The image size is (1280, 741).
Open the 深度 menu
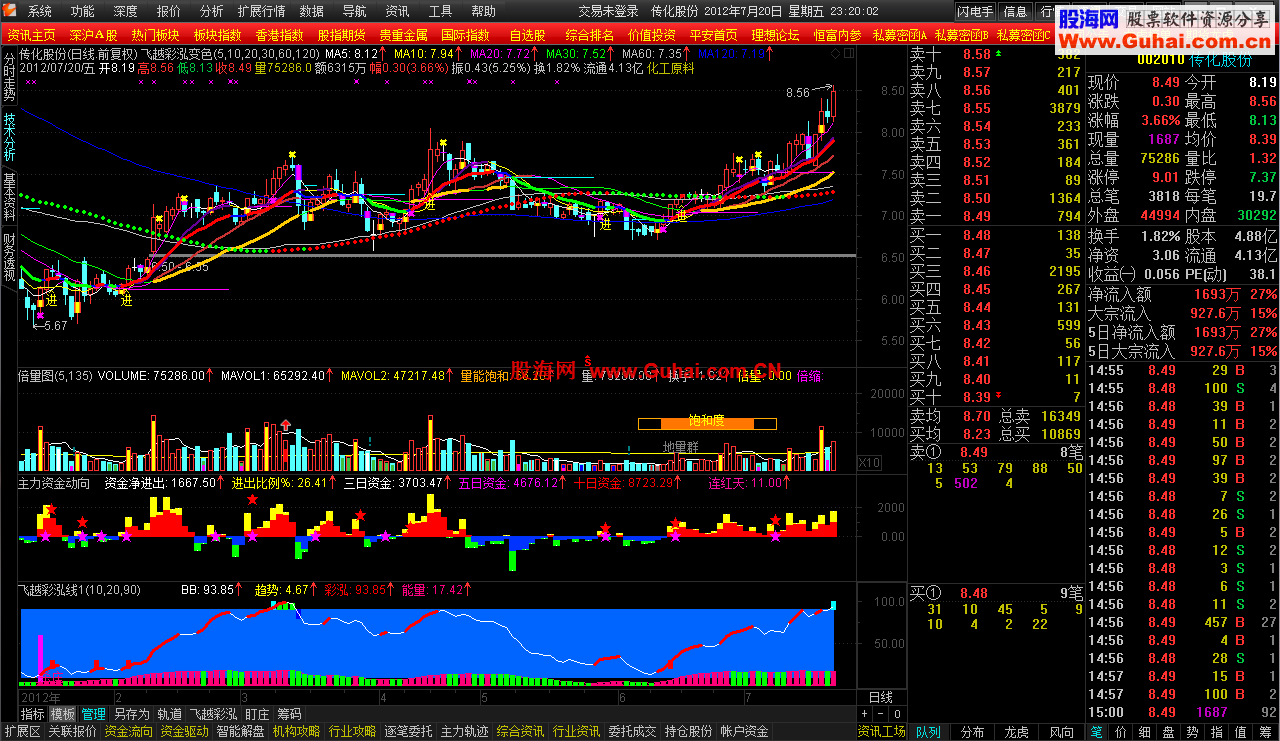(126, 12)
